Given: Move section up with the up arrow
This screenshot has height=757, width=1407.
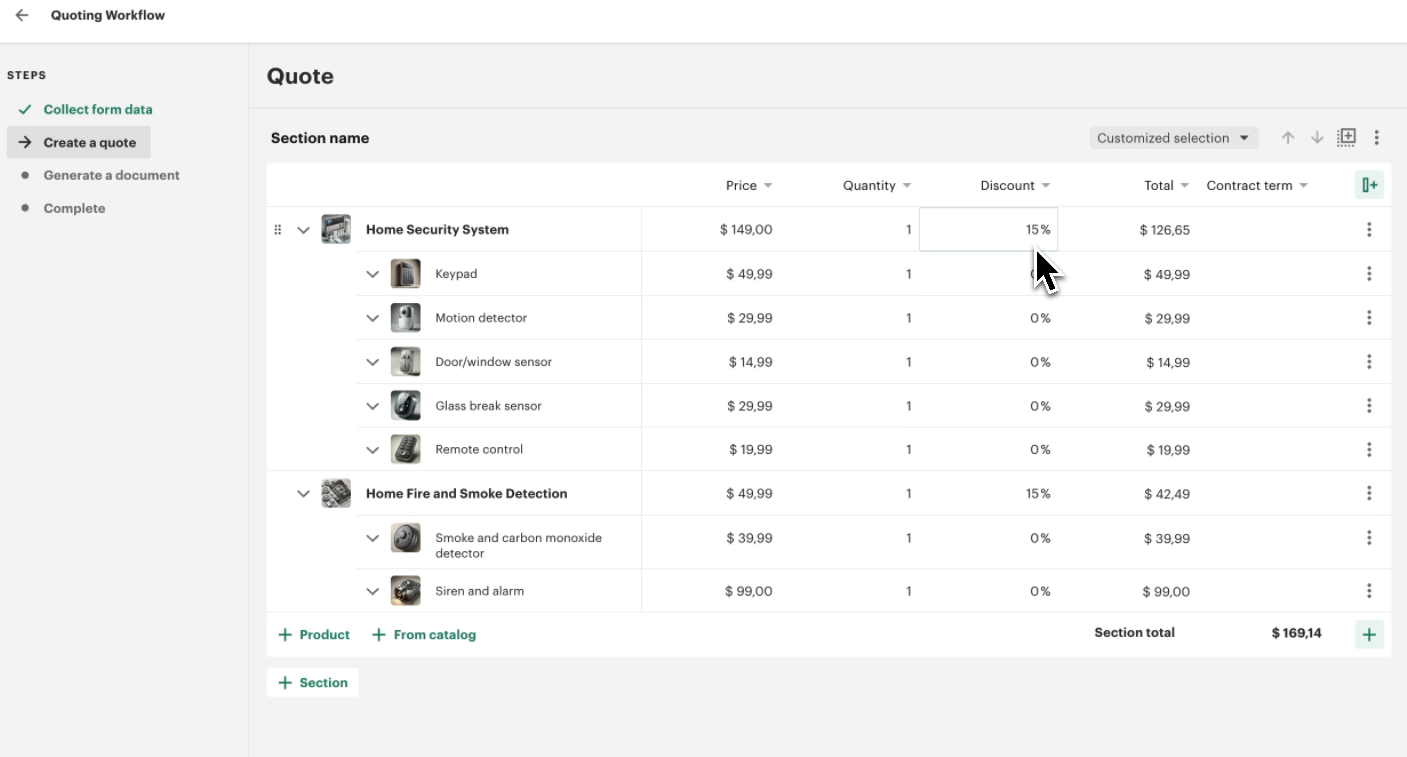Looking at the screenshot, I should pyautogui.click(x=1288, y=138).
